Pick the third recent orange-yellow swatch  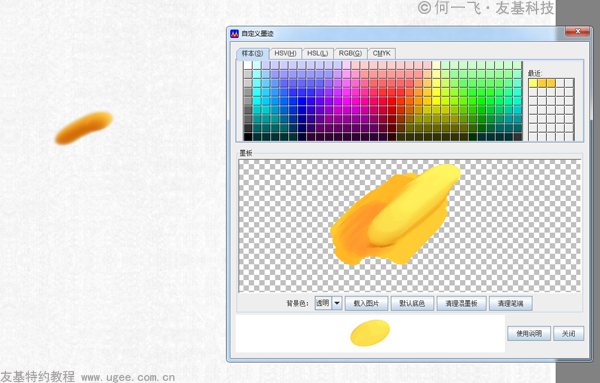(x=551, y=83)
